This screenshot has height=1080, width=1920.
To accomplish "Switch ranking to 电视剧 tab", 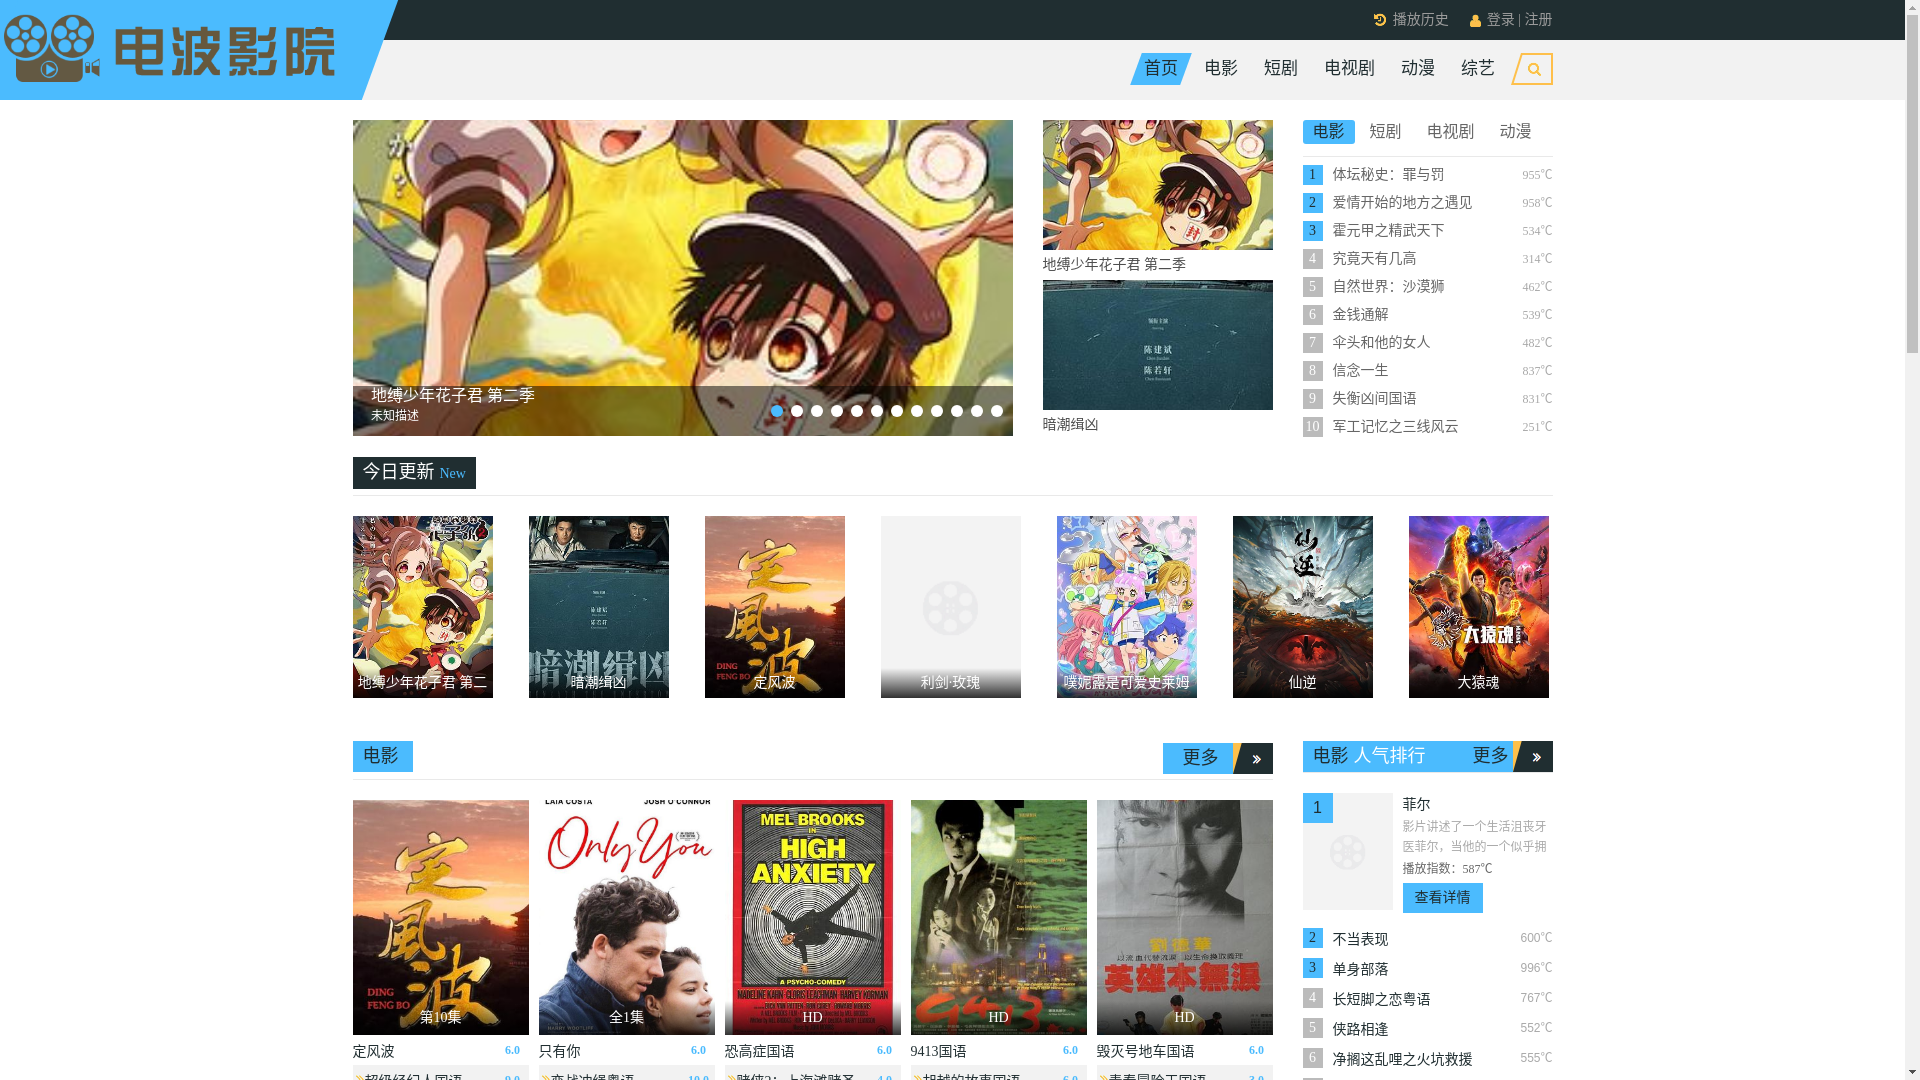I will click(x=1450, y=132).
